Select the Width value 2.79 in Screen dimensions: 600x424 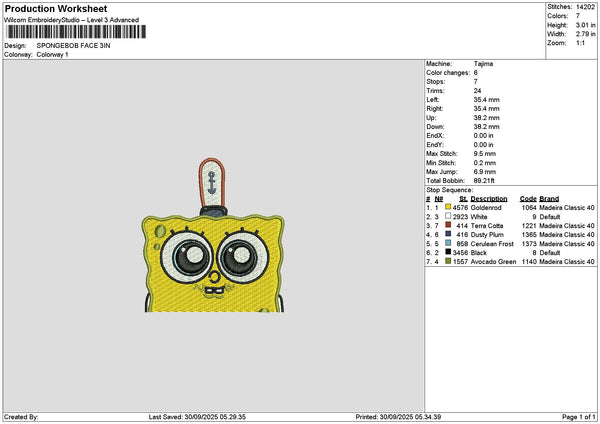585,34
